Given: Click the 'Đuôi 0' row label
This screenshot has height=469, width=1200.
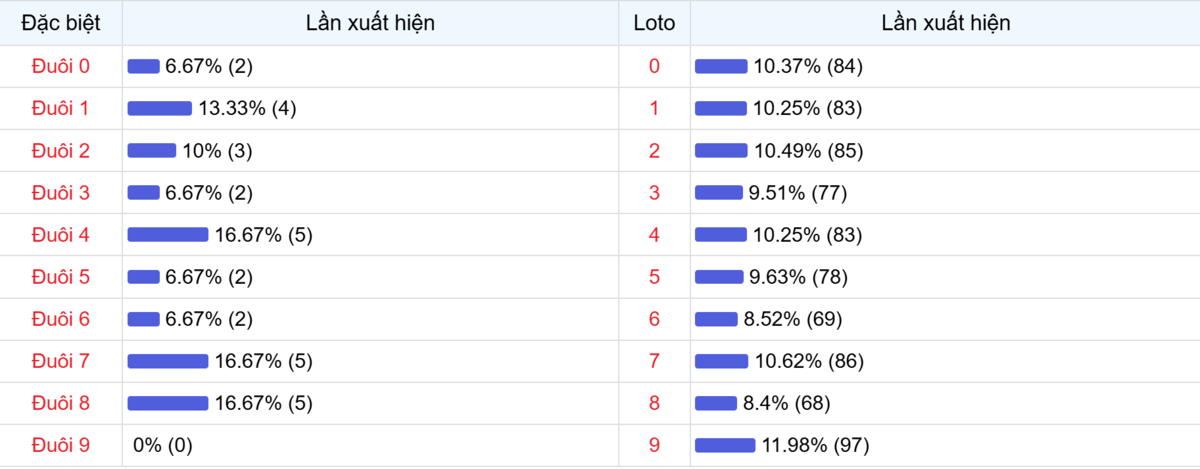Looking at the screenshot, I should coord(61,66).
